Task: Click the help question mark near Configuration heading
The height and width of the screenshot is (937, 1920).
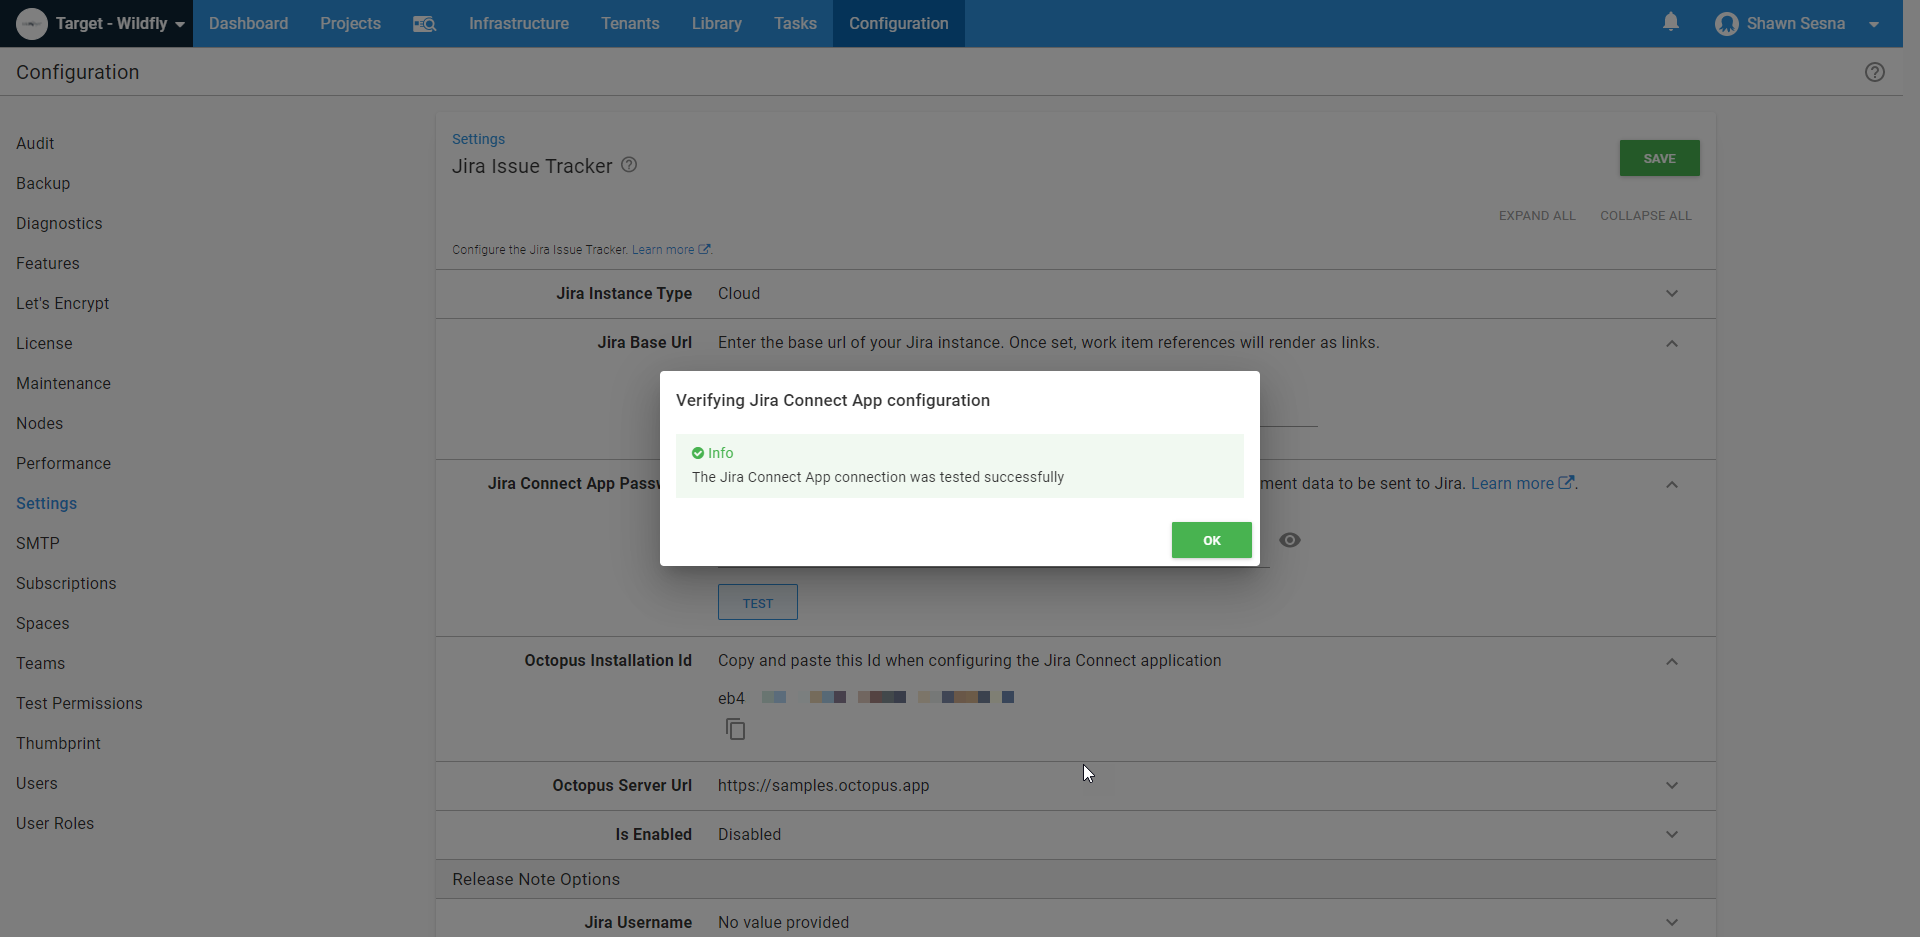Action: pos(1876,72)
